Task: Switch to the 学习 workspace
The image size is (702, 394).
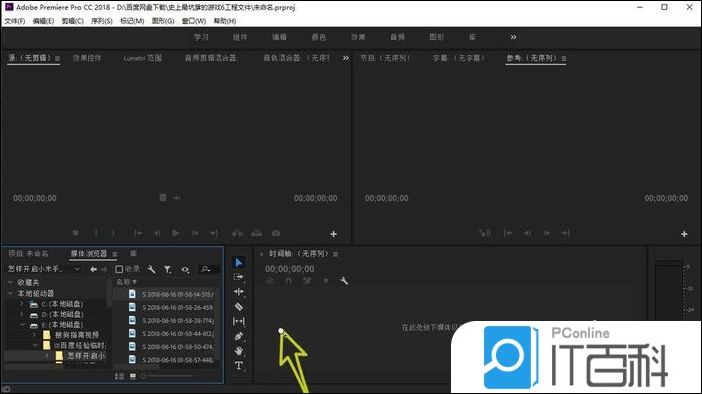Action: pos(201,37)
